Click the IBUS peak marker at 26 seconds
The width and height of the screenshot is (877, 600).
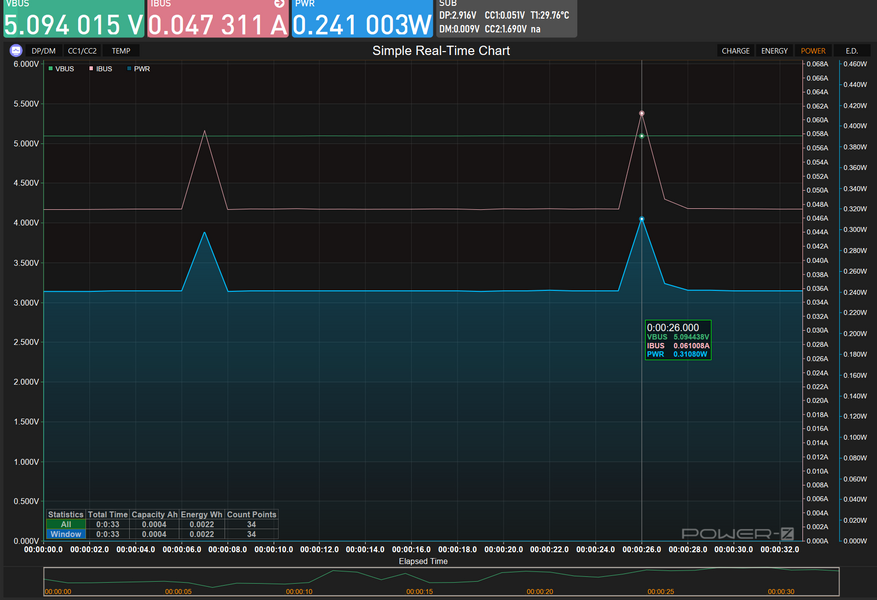click(x=641, y=113)
